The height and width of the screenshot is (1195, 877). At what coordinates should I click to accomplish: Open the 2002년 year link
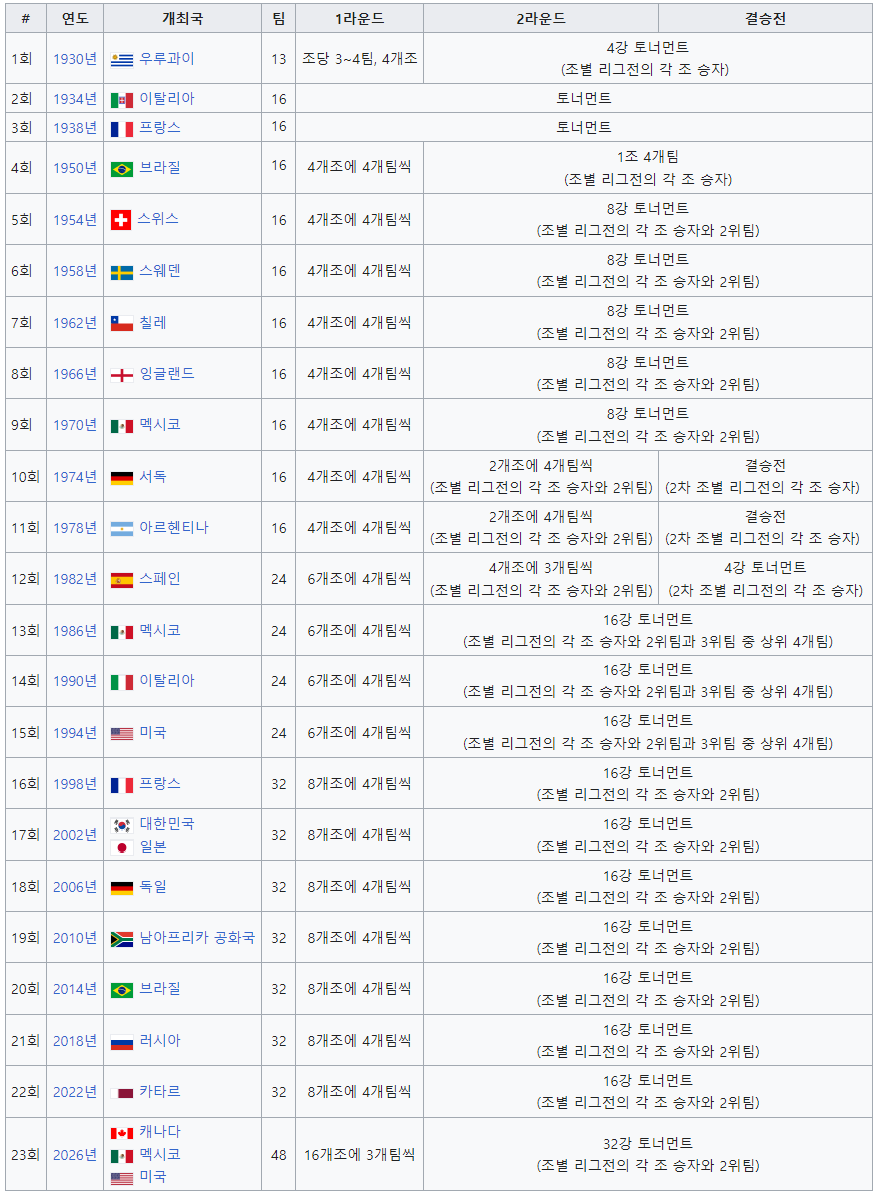[75, 835]
